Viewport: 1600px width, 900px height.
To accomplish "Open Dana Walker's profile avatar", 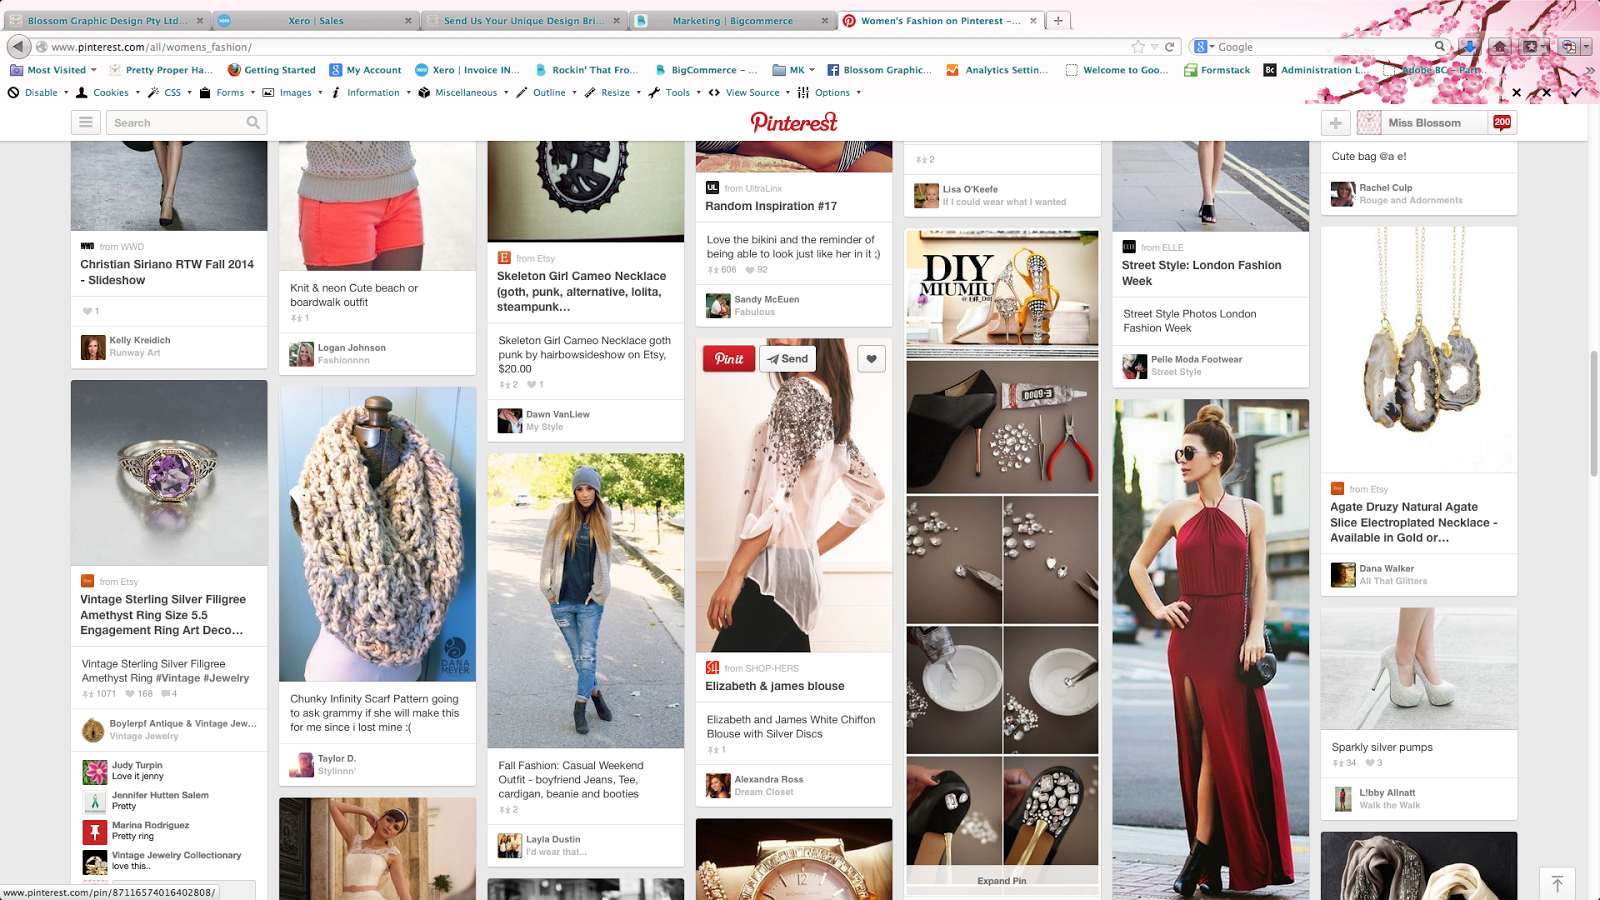I will (x=1343, y=575).
